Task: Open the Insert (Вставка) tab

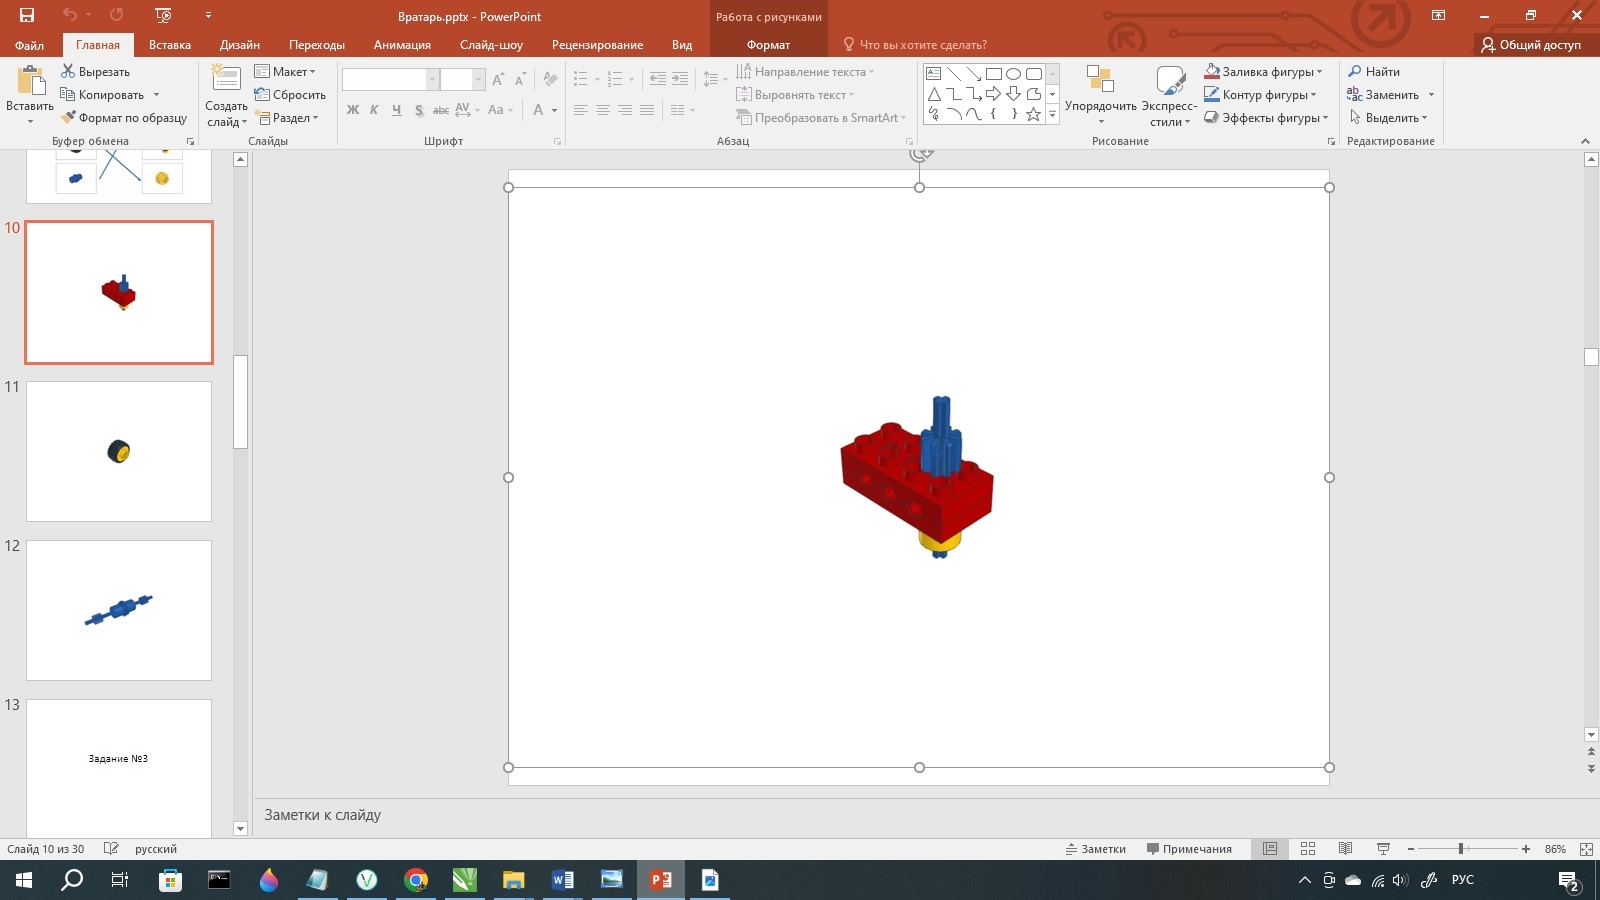Action: click(169, 45)
